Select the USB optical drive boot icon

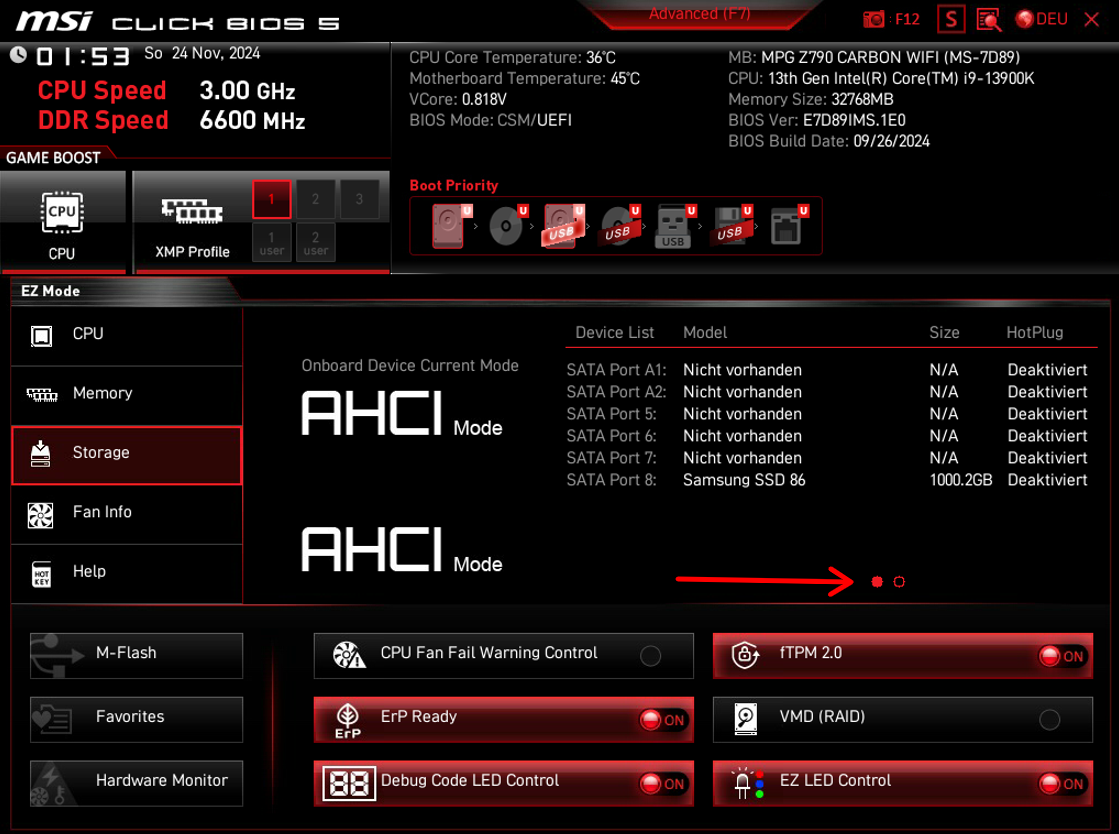pyautogui.click(x=620, y=226)
